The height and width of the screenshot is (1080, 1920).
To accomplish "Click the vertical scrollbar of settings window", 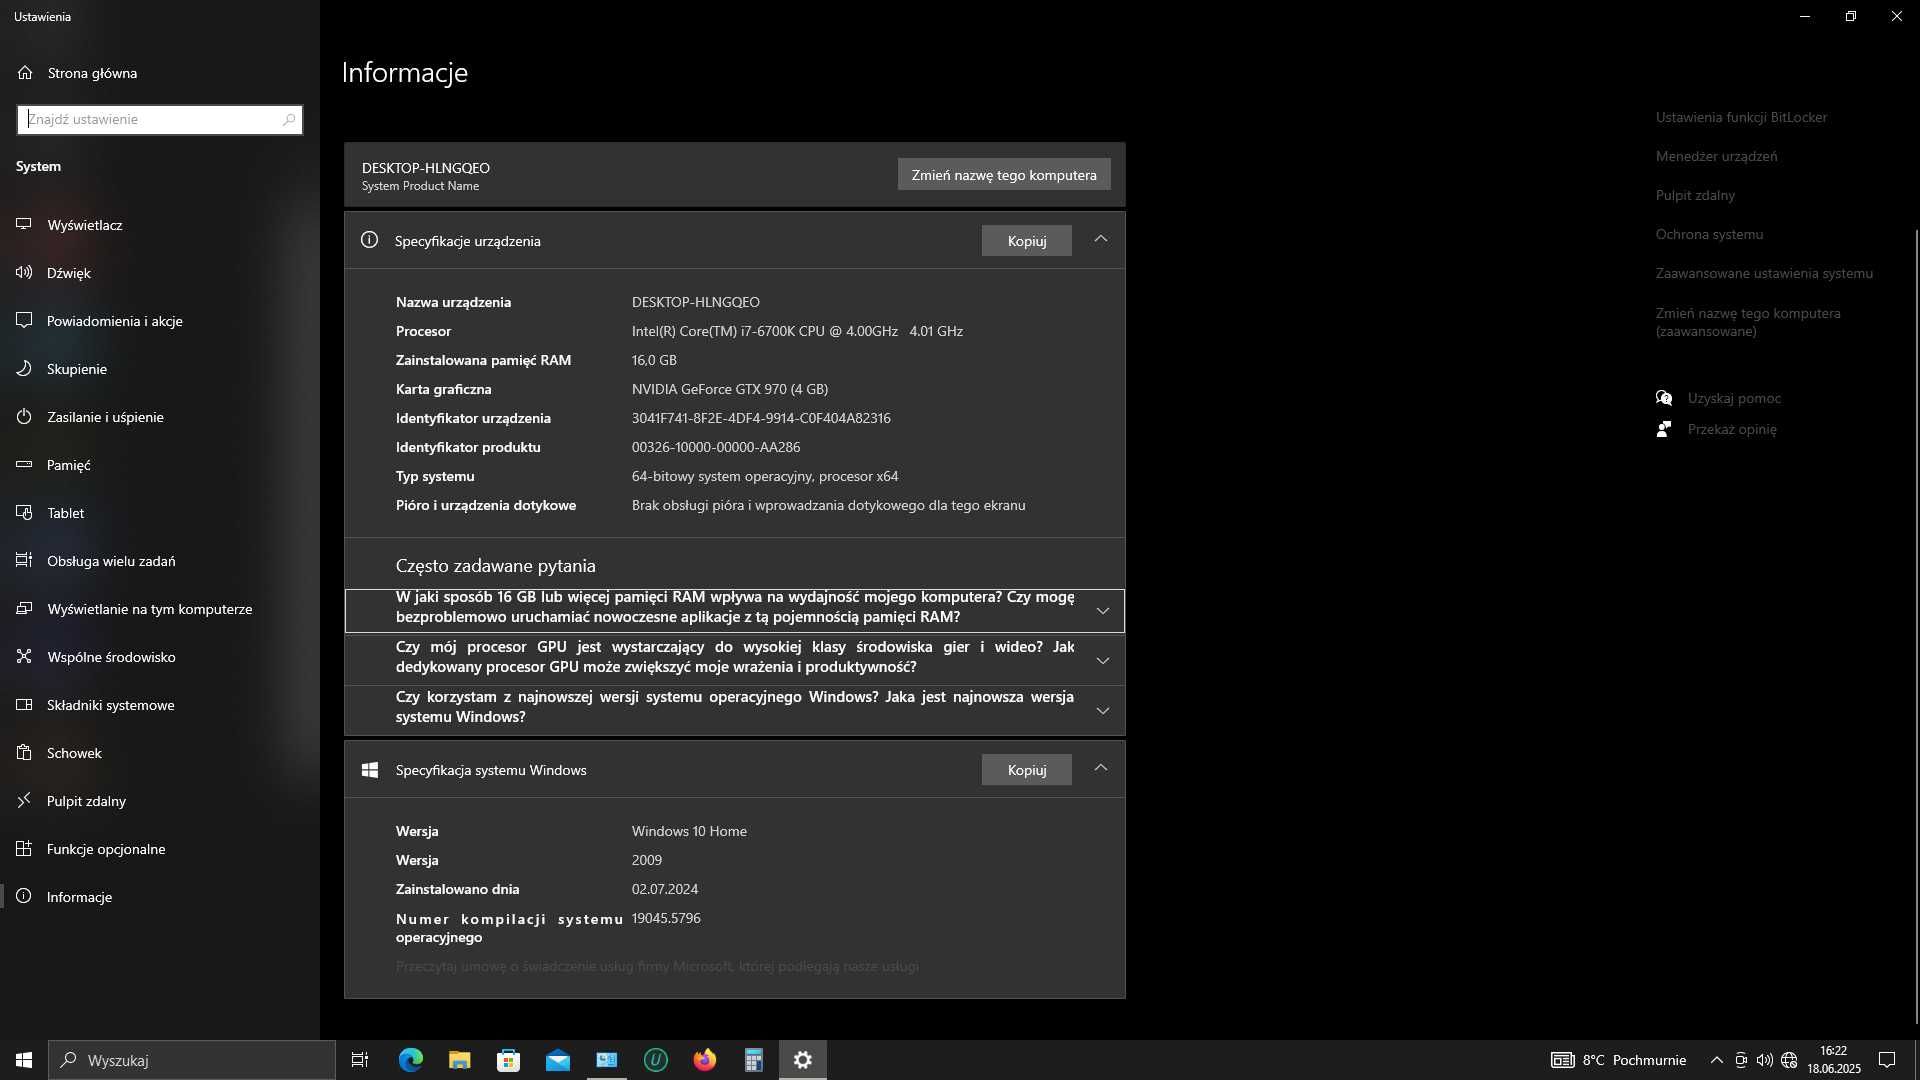I will click(x=1916, y=625).
